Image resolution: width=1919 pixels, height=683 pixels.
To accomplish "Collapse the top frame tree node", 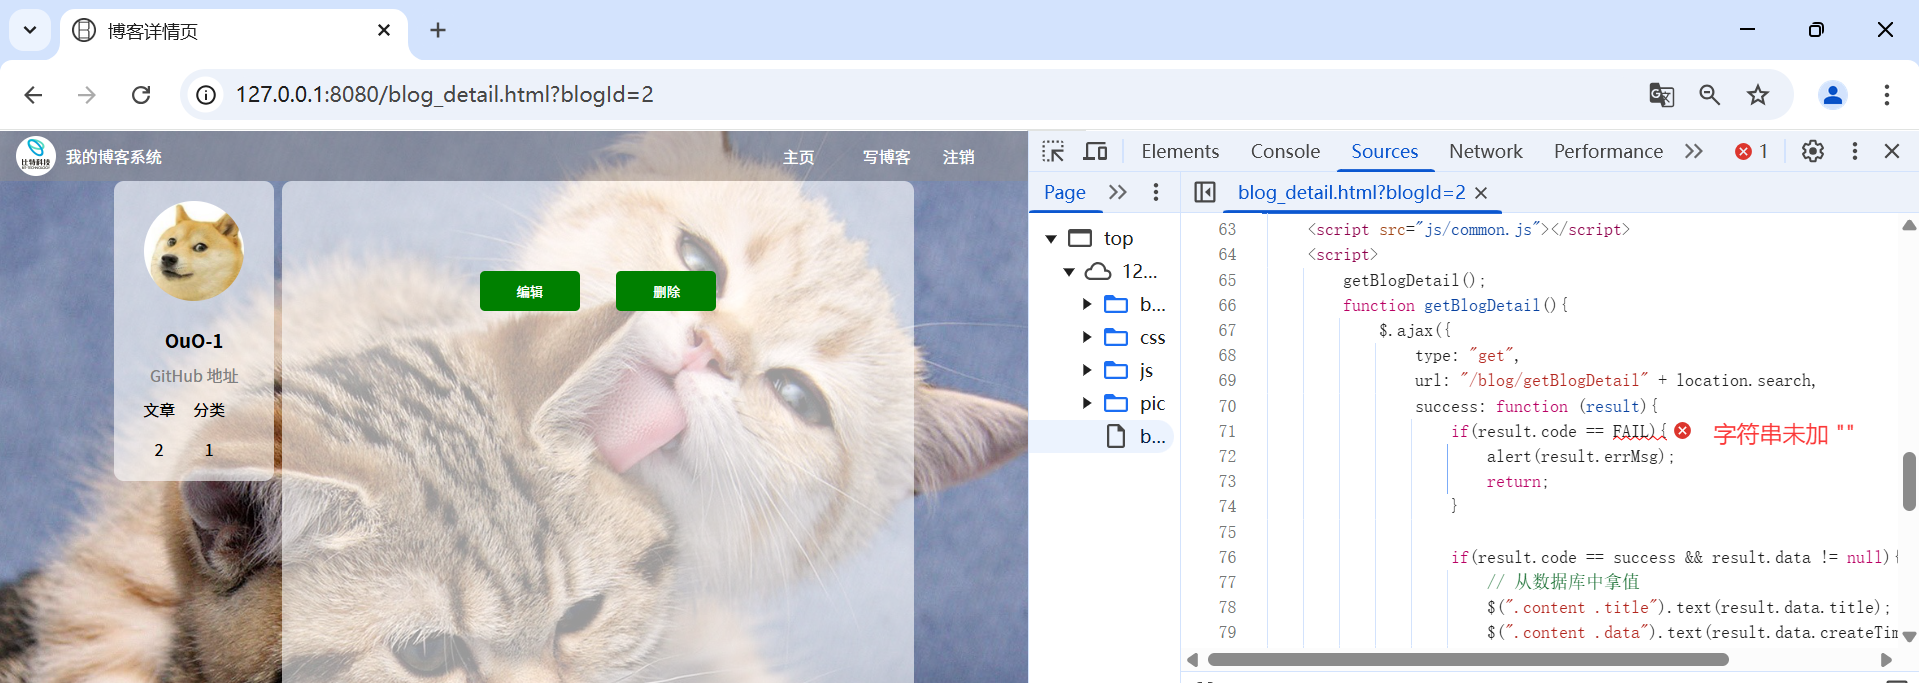I will coord(1051,239).
